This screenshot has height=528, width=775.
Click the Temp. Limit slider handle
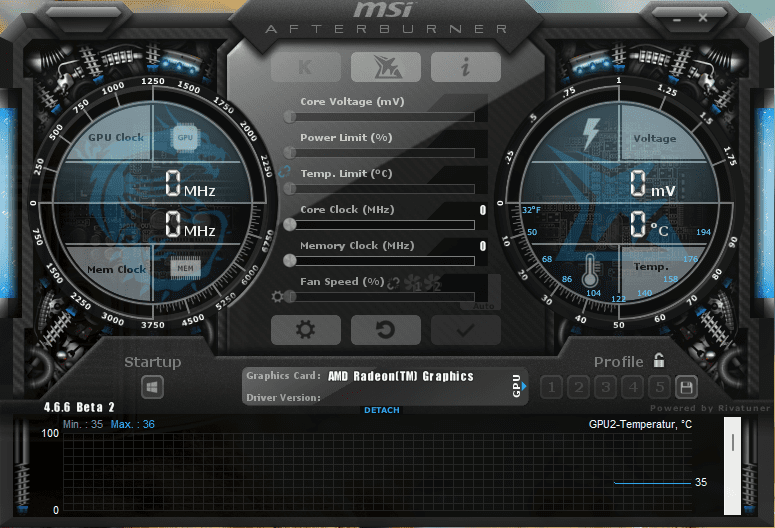coord(290,188)
